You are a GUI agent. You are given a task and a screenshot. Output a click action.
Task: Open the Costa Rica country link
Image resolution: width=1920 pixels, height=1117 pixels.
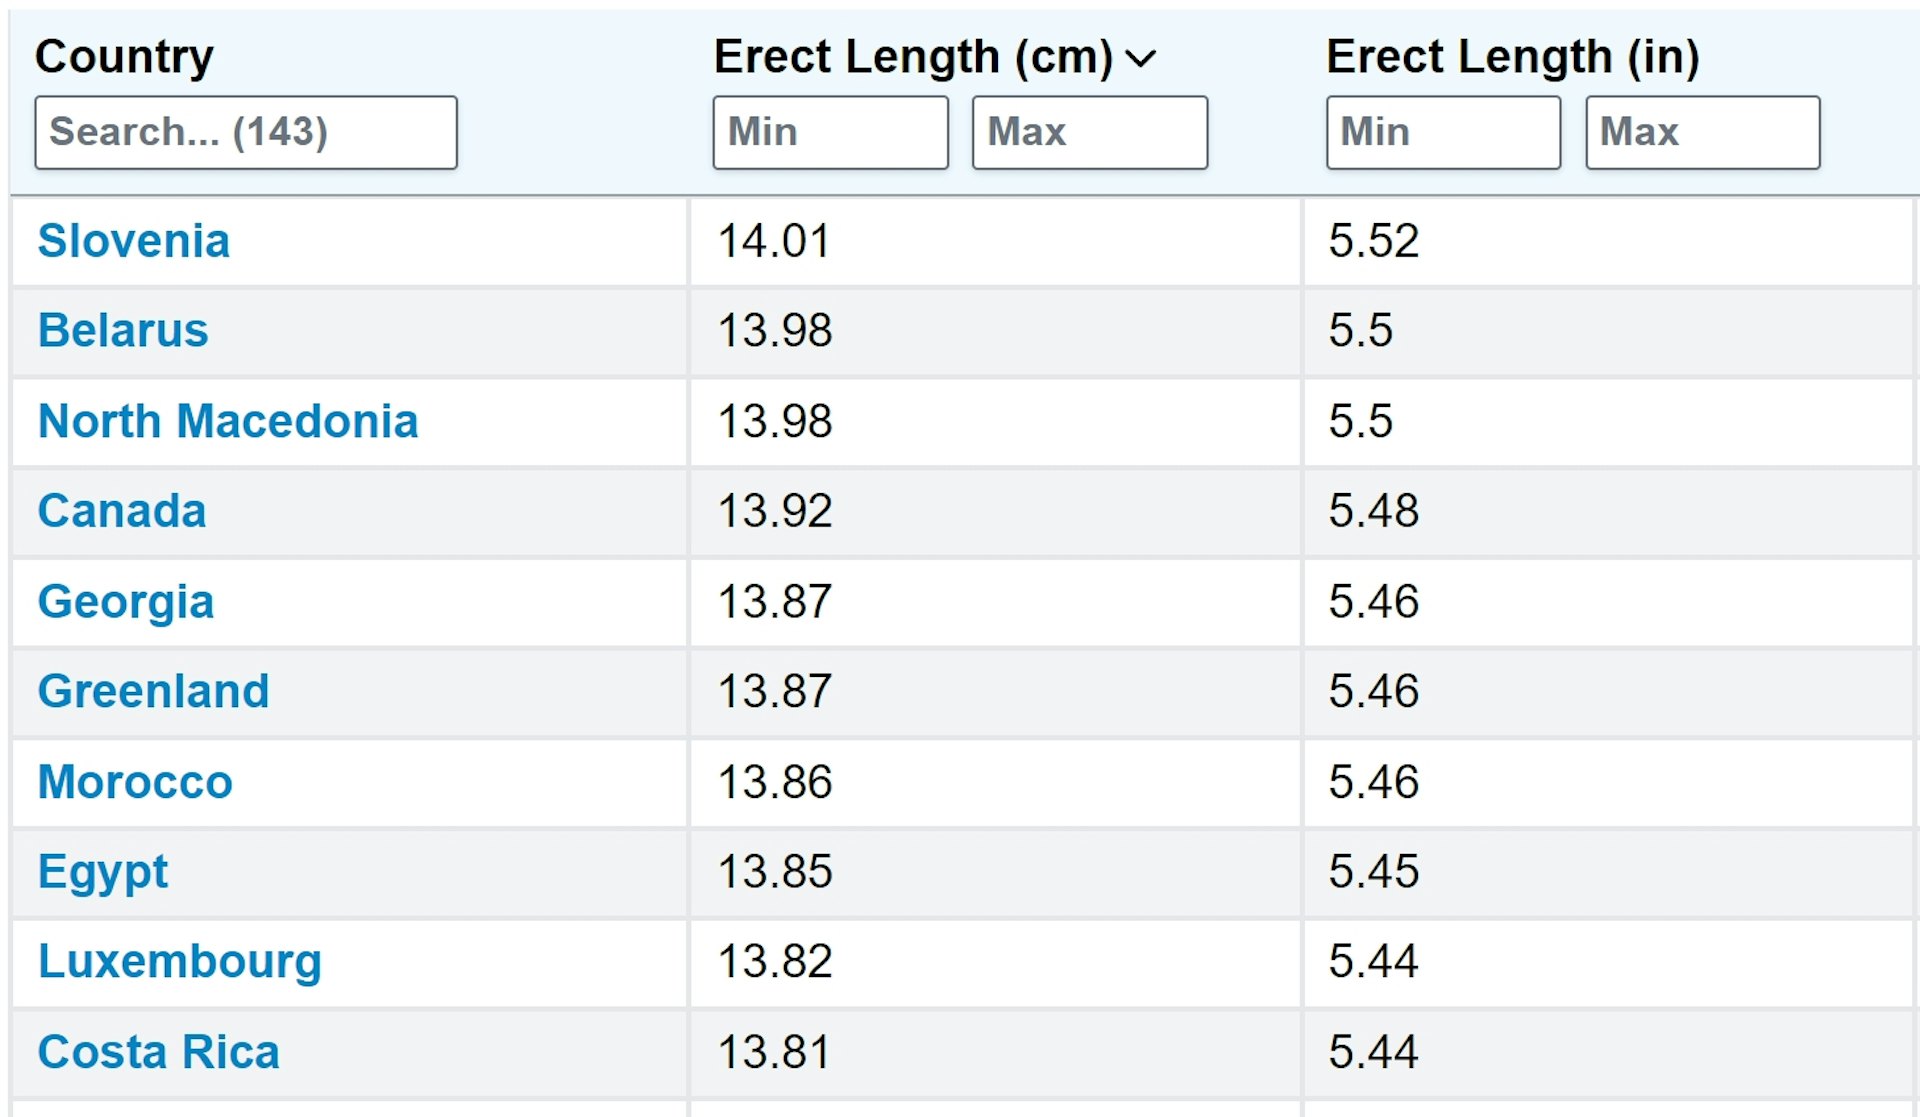tap(158, 1052)
